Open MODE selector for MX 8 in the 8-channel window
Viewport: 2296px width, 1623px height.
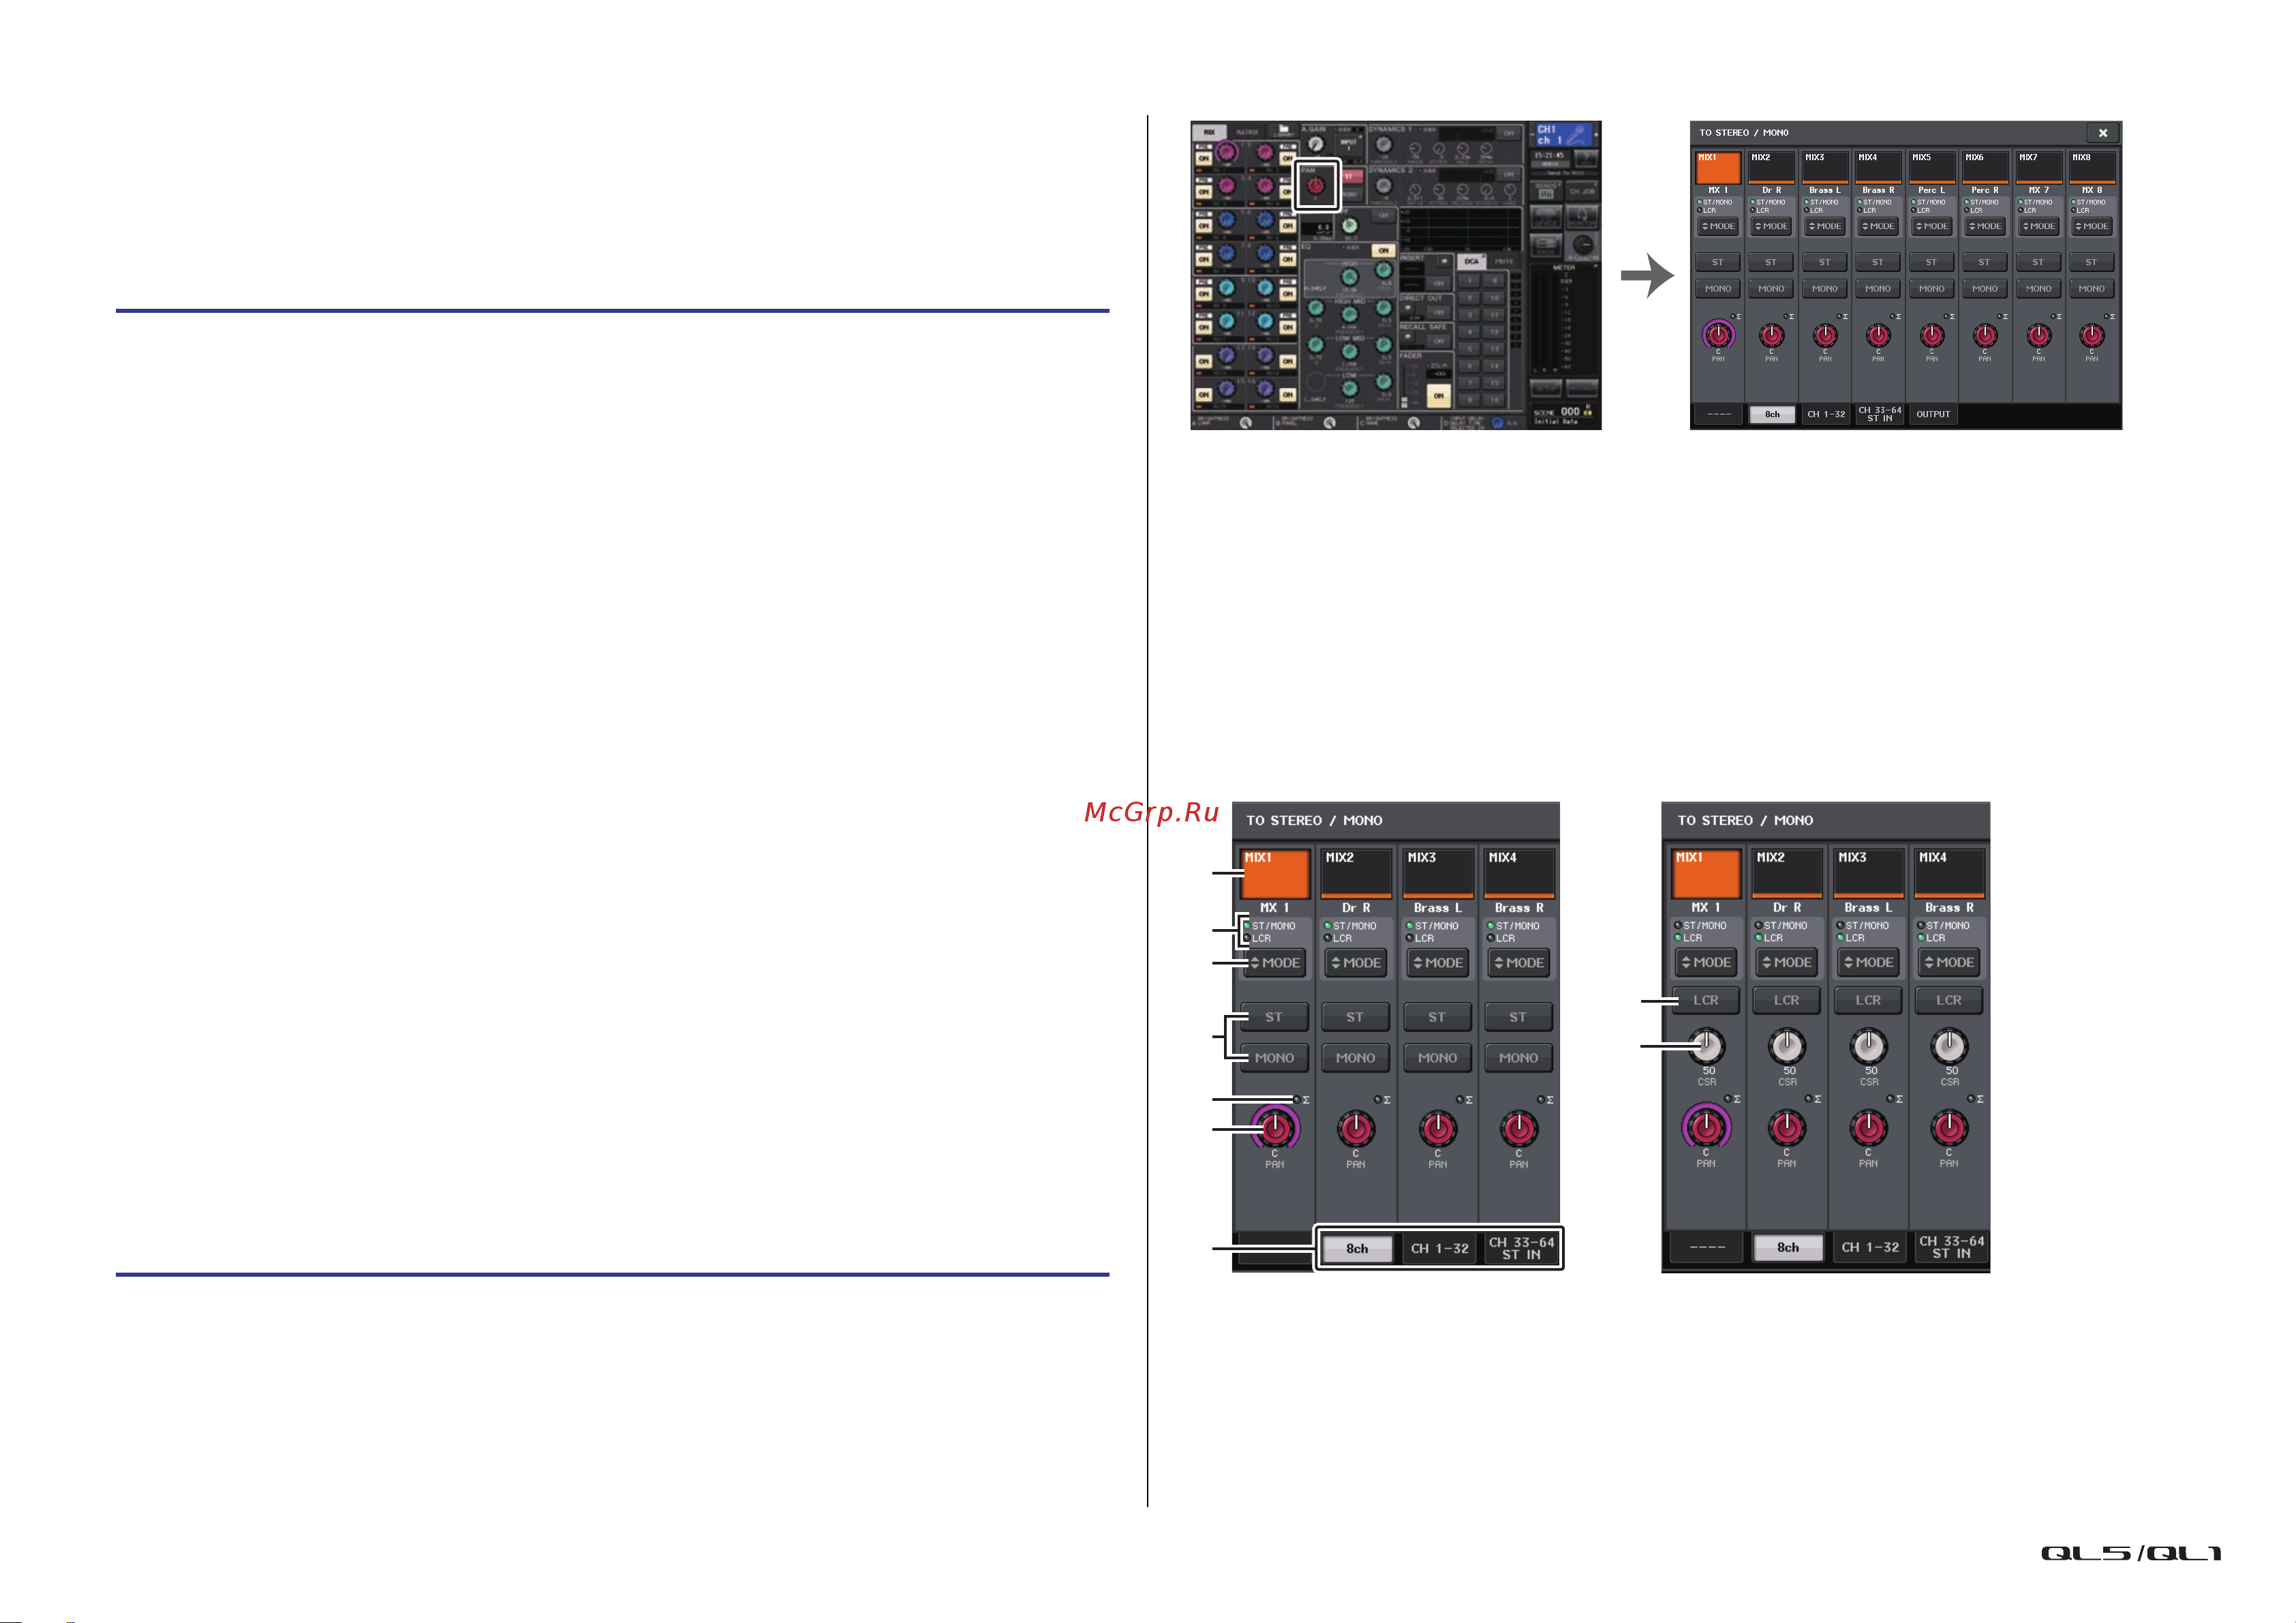pyautogui.click(x=2092, y=227)
